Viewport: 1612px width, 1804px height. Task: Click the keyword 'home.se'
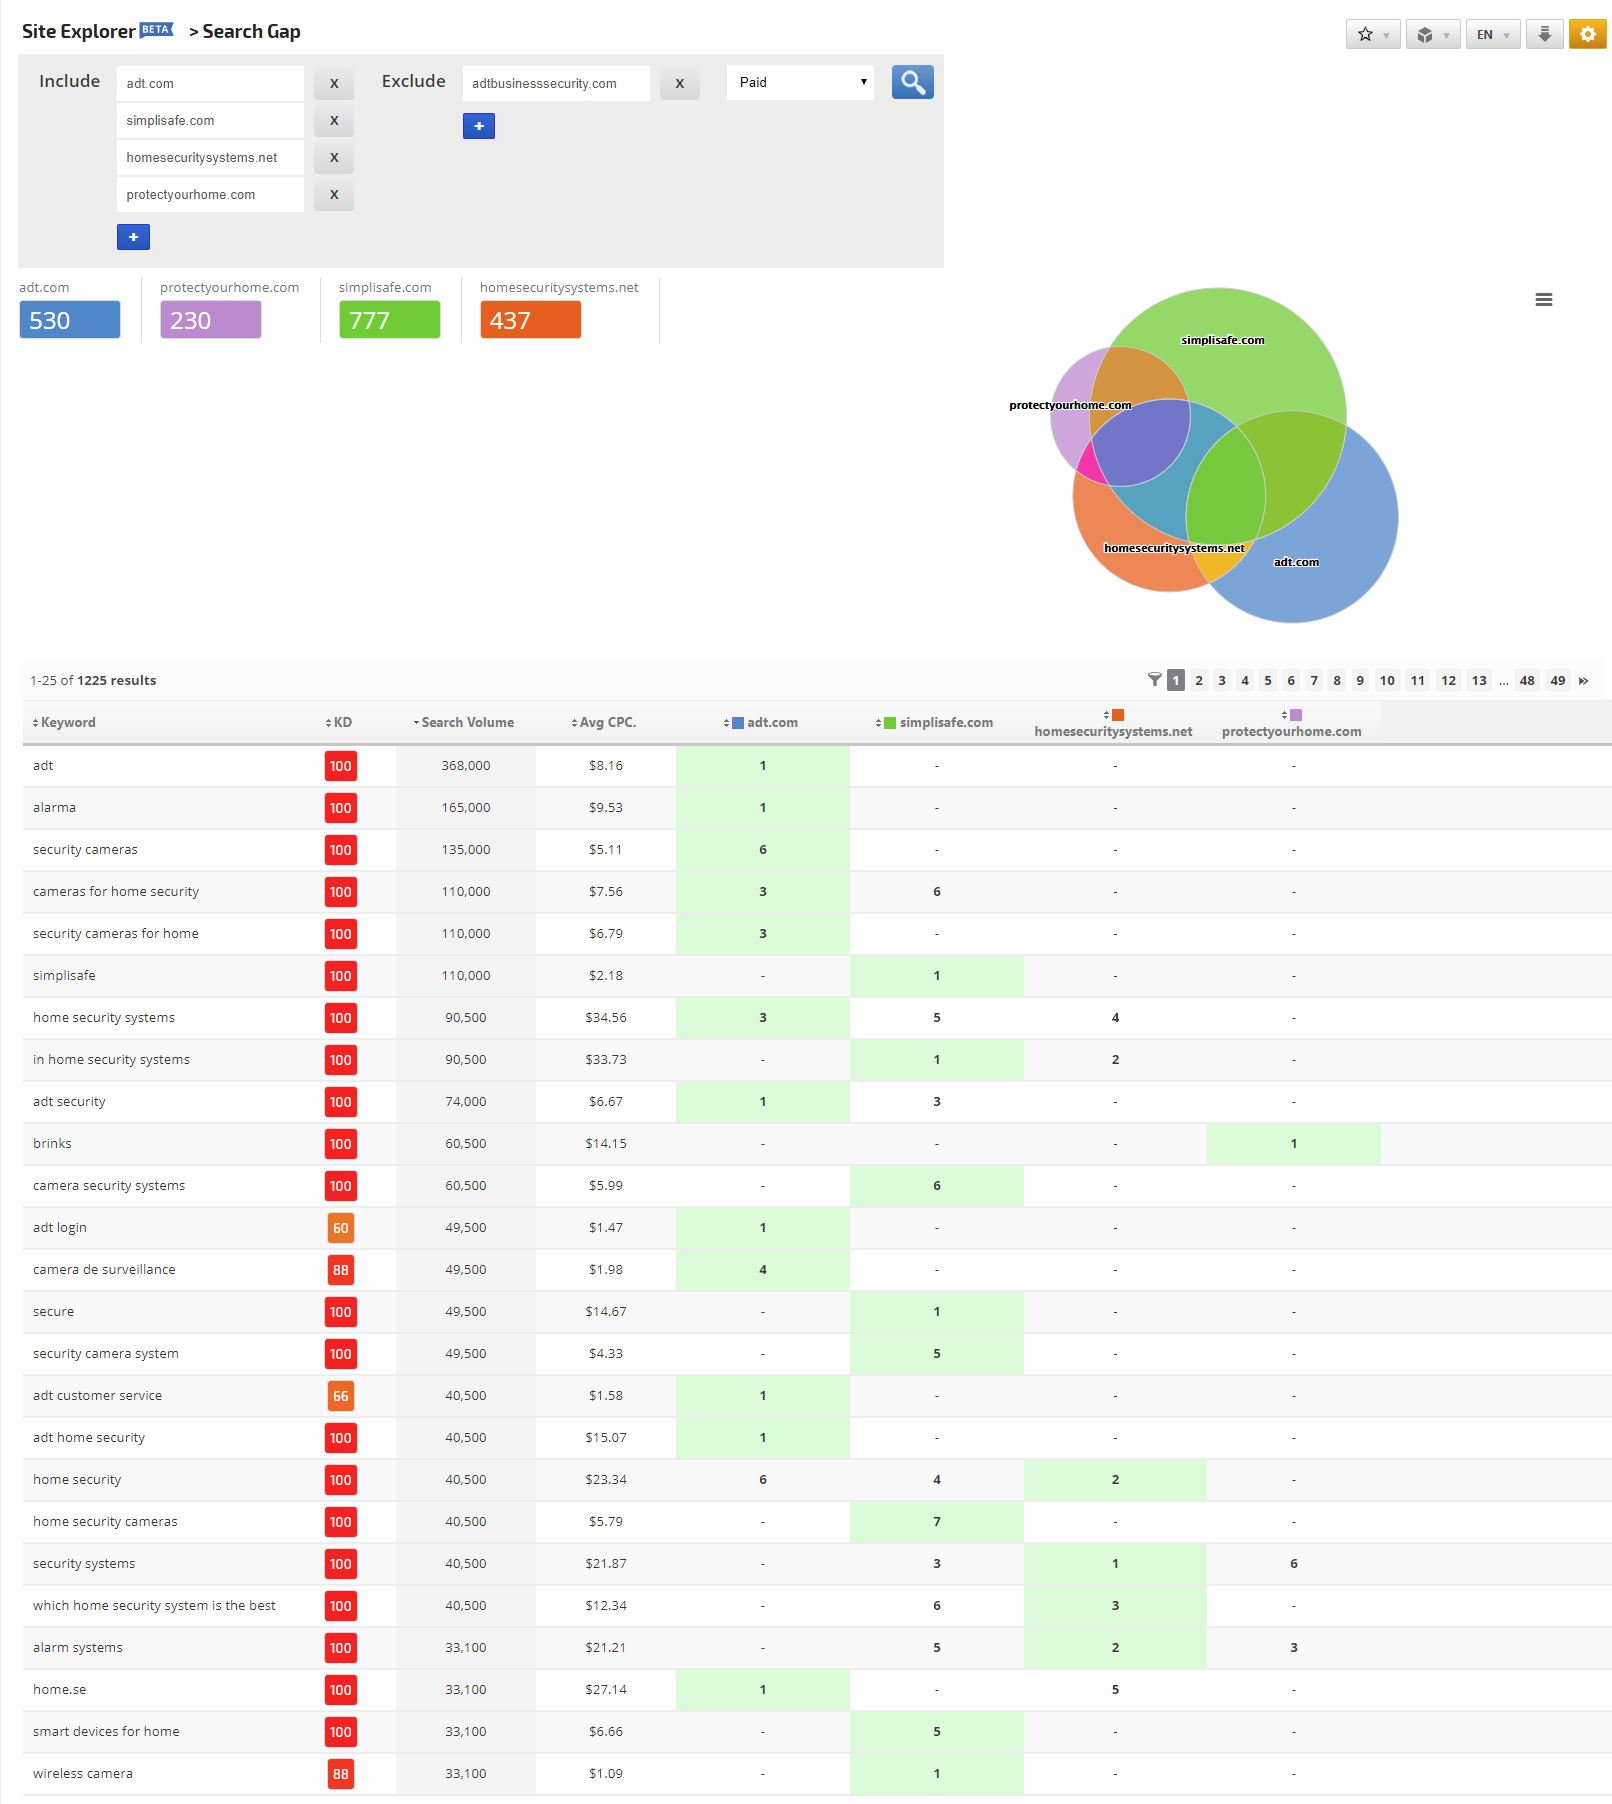pos(59,1690)
